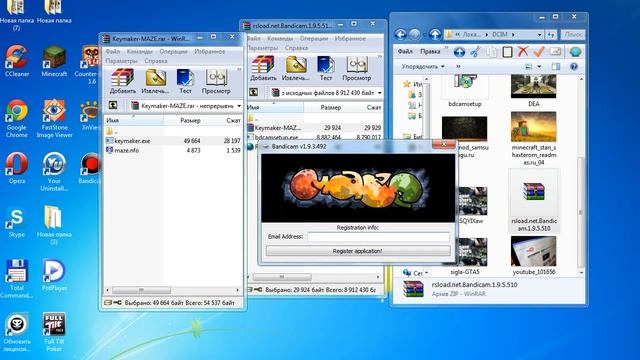The image size is (640, 360).
Task: Open Правка menu in Explorer window
Action: (430, 51)
